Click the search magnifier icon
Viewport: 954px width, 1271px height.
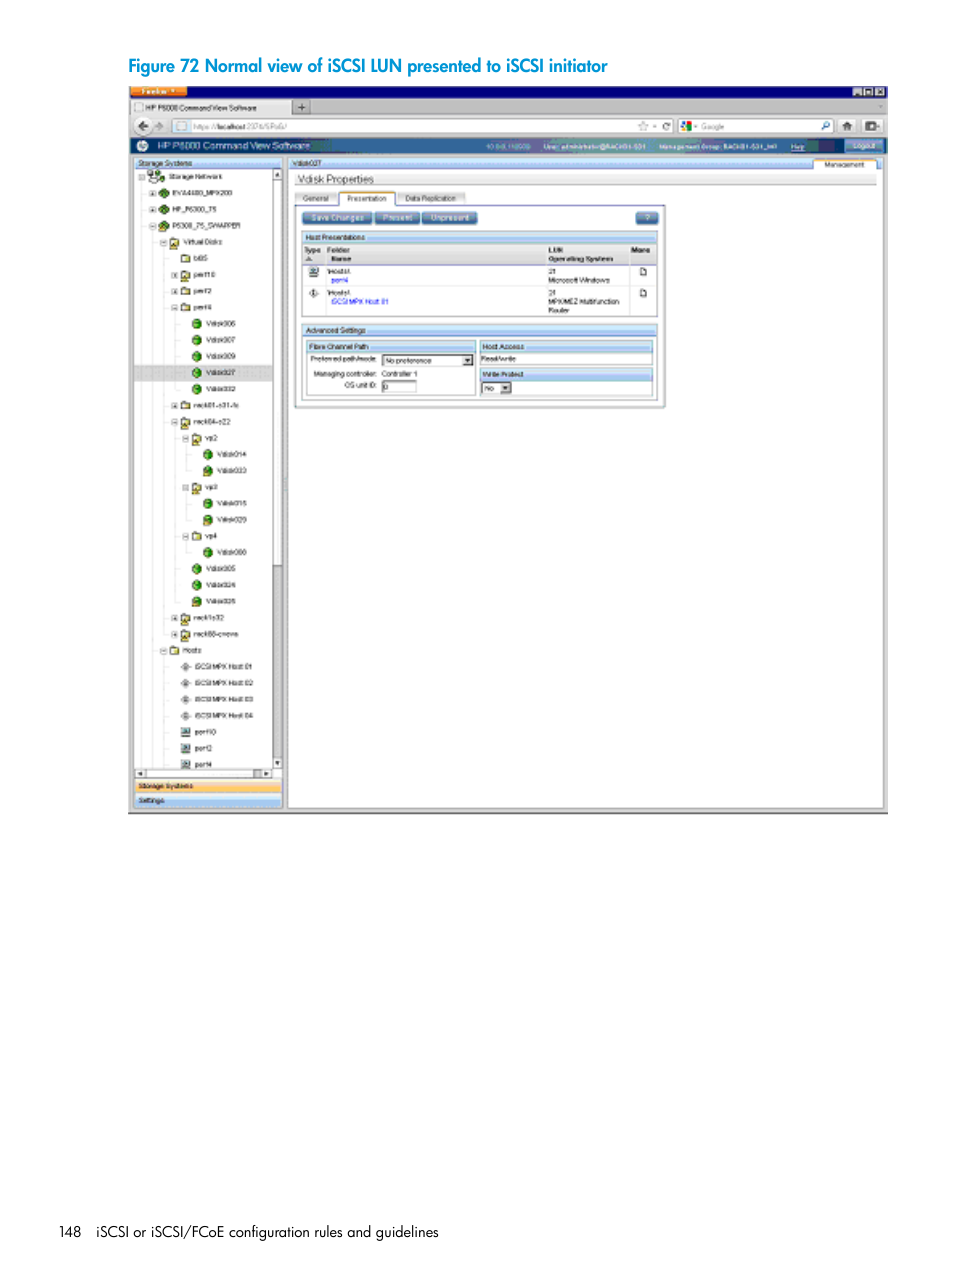tap(826, 126)
